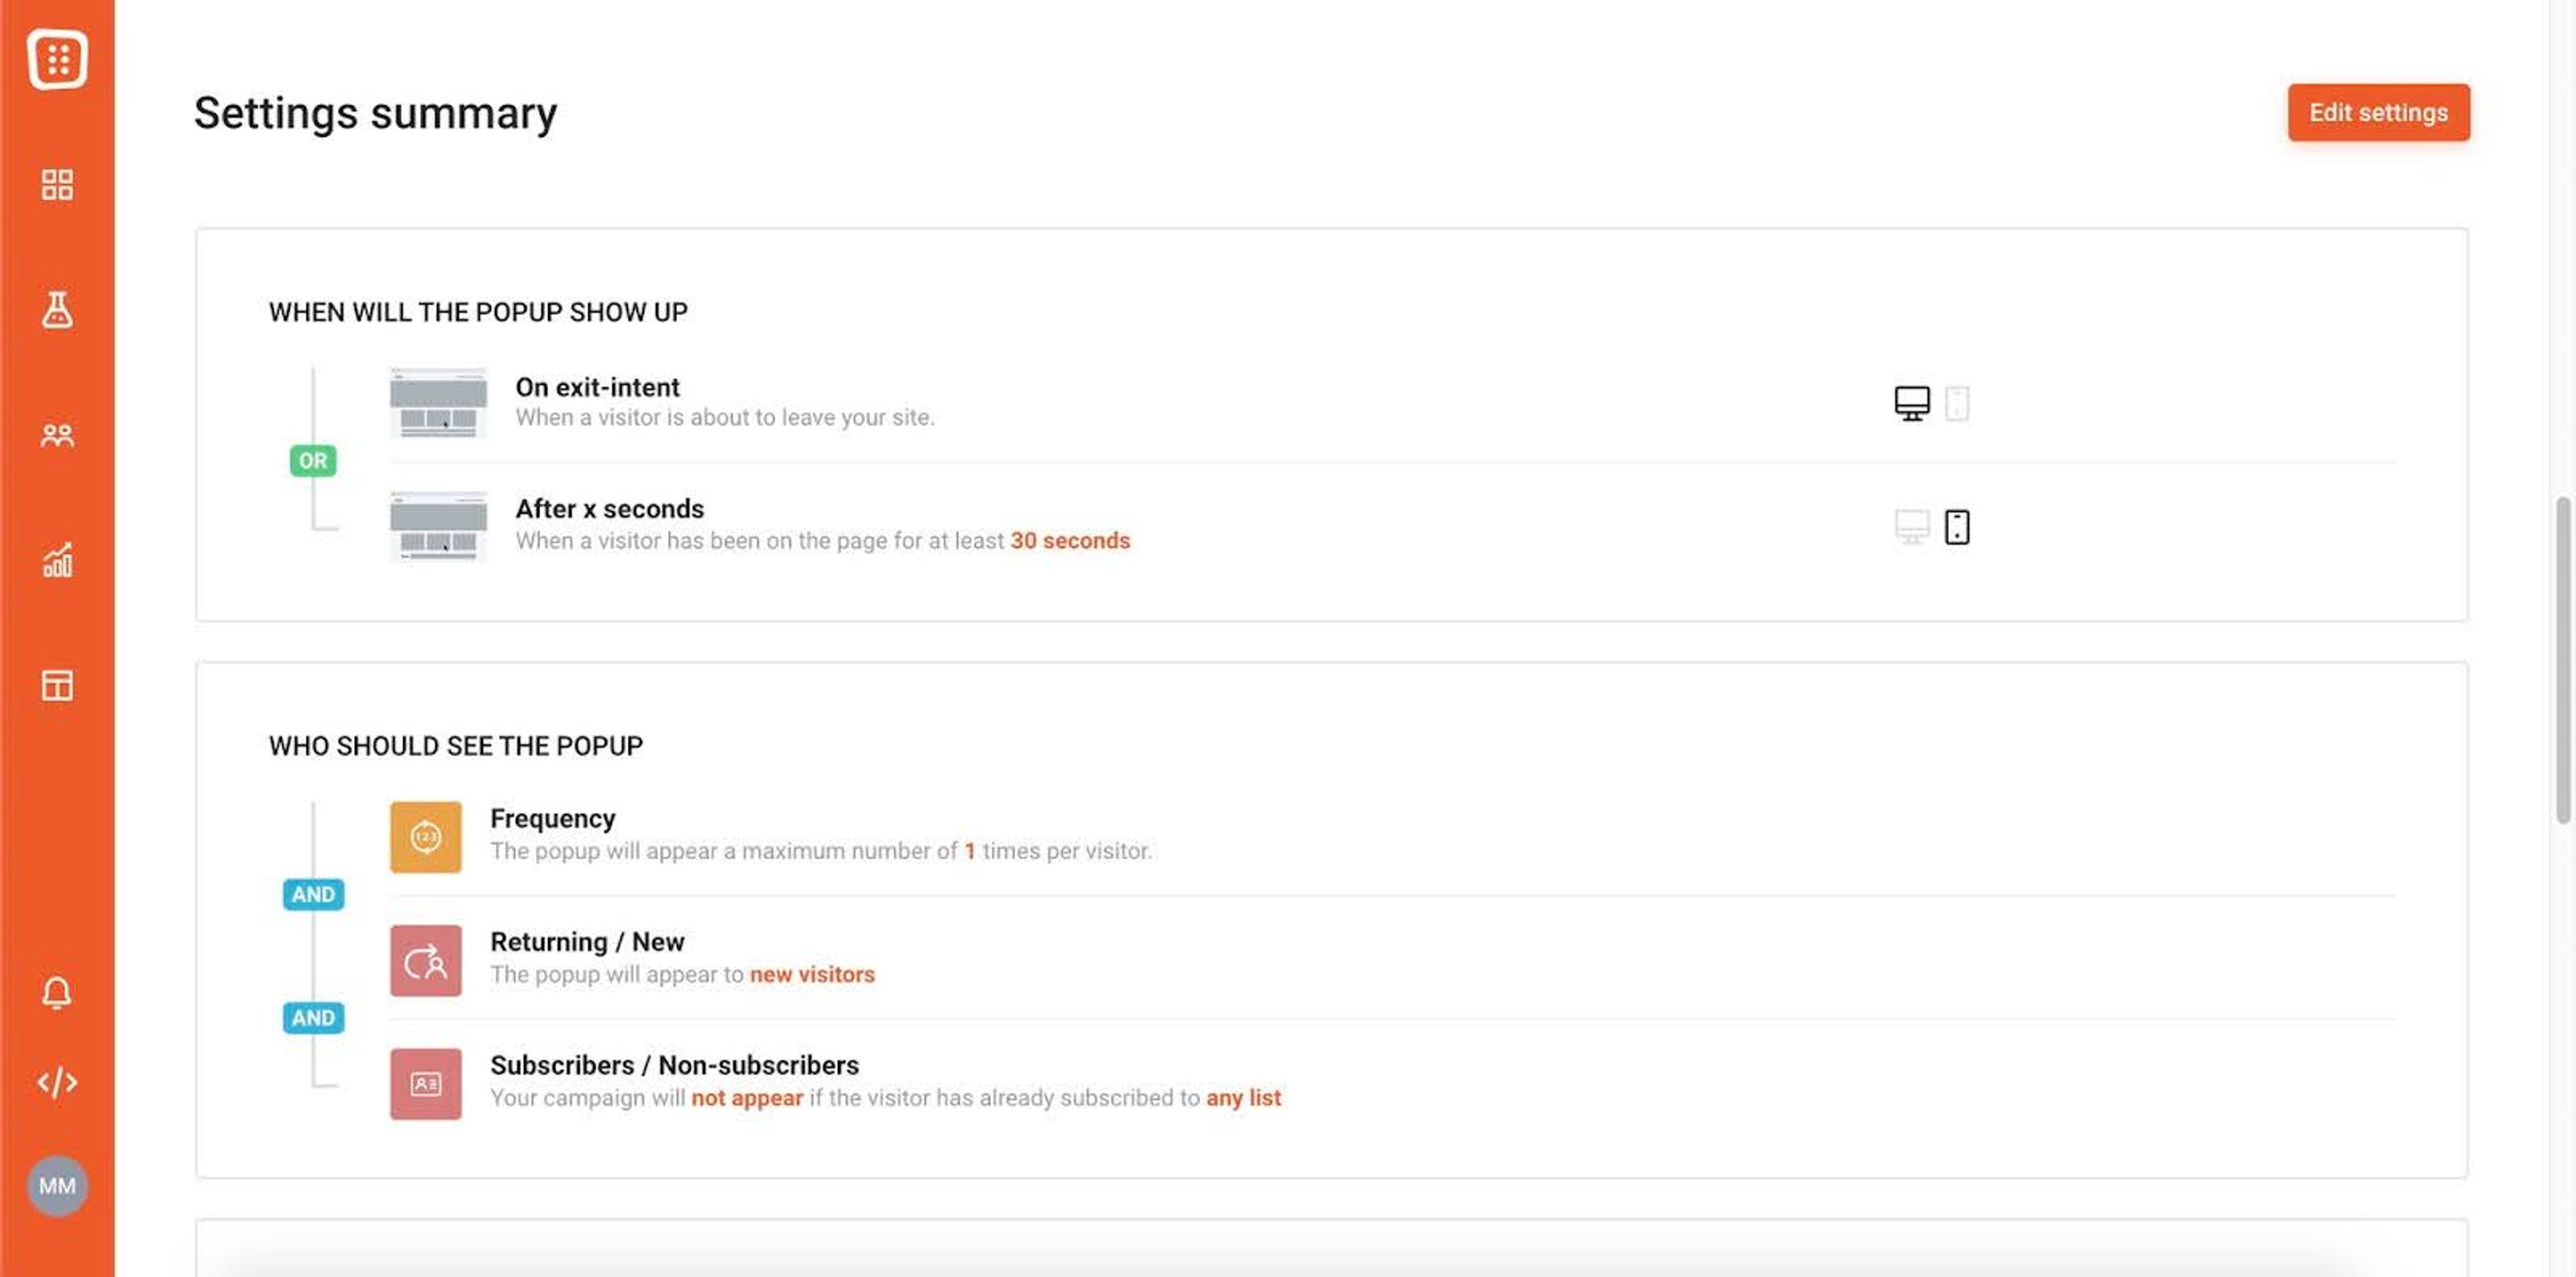Change the not appear subscriber behavior
2576x1277 pixels.
pos(747,1097)
